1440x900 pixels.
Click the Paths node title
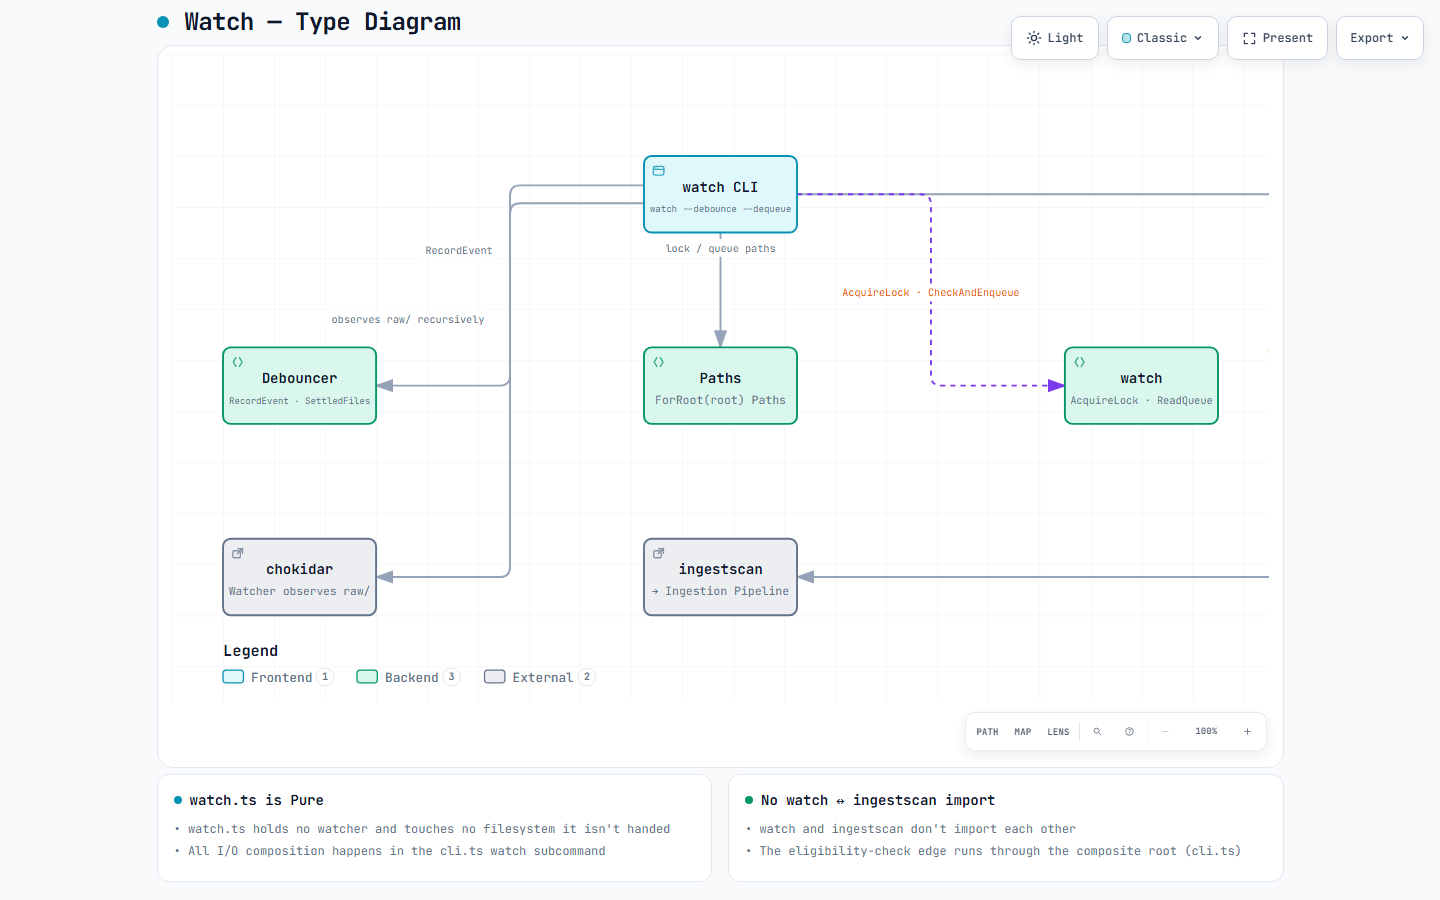coord(720,378)
